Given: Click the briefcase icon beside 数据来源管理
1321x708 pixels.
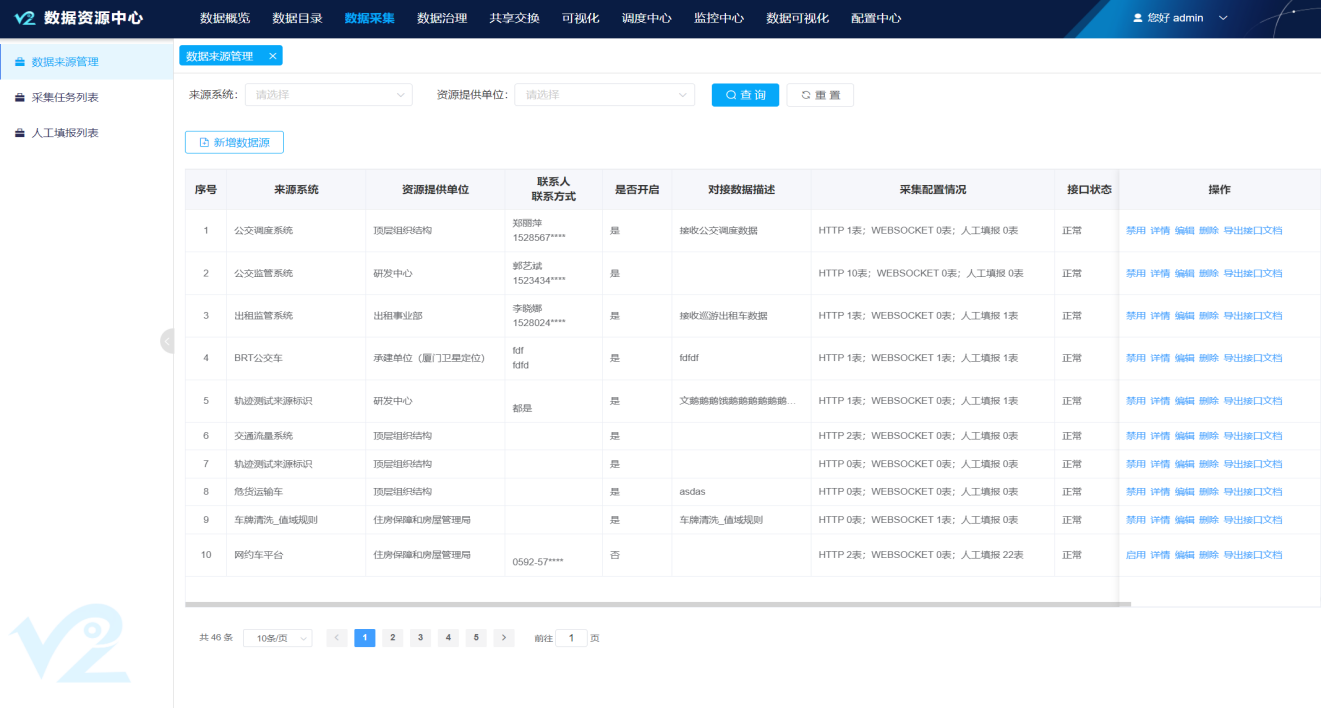Looking at the screenshot, I should pyautogui.click(x=19, y=62).
